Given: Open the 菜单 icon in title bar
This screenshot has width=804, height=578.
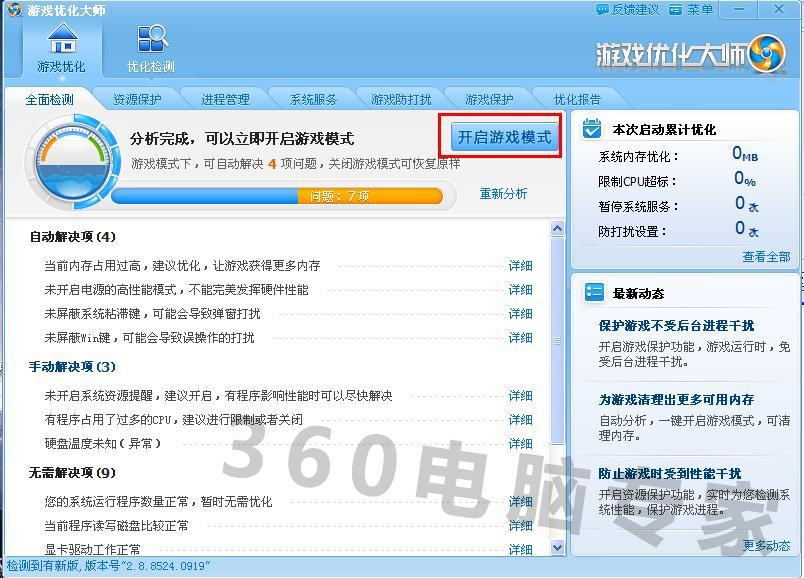Looking at the screenshot, I should [675, 10].
